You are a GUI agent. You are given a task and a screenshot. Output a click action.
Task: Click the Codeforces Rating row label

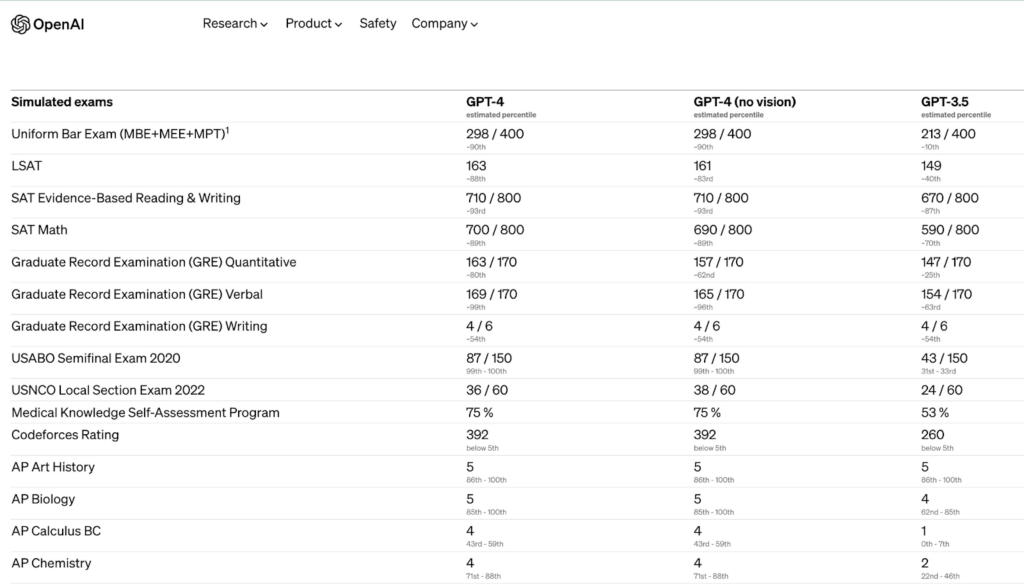[x=65, y=435]
